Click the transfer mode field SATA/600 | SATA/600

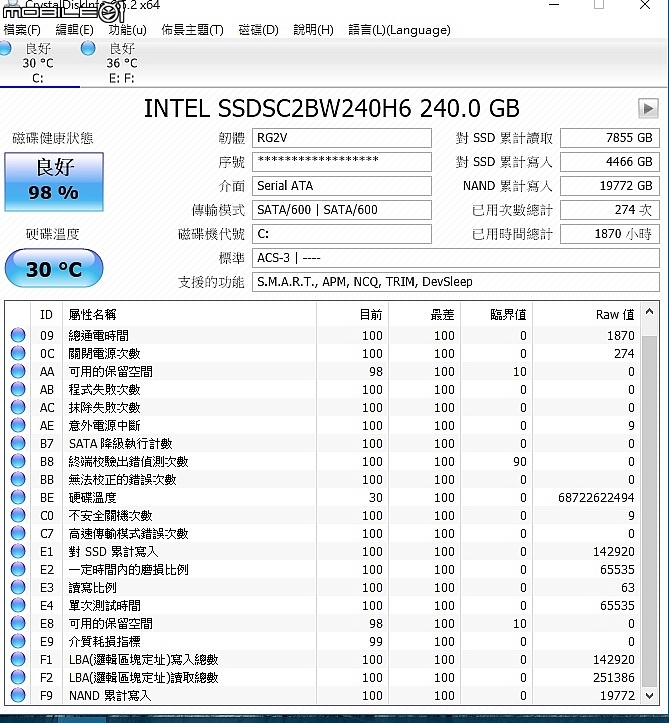coord(342,210)
